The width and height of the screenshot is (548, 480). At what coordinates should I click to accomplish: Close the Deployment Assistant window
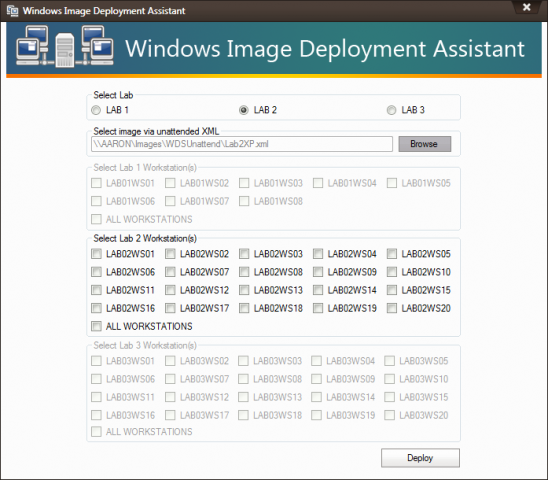[526, 7]
